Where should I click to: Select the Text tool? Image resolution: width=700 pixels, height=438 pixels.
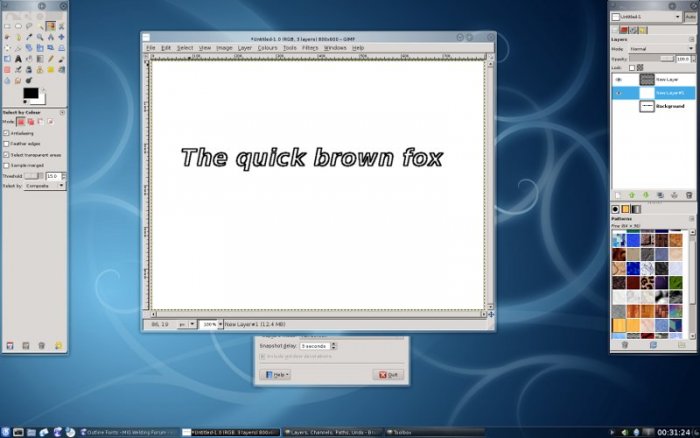pyautogui.click(x=18, y=59)
